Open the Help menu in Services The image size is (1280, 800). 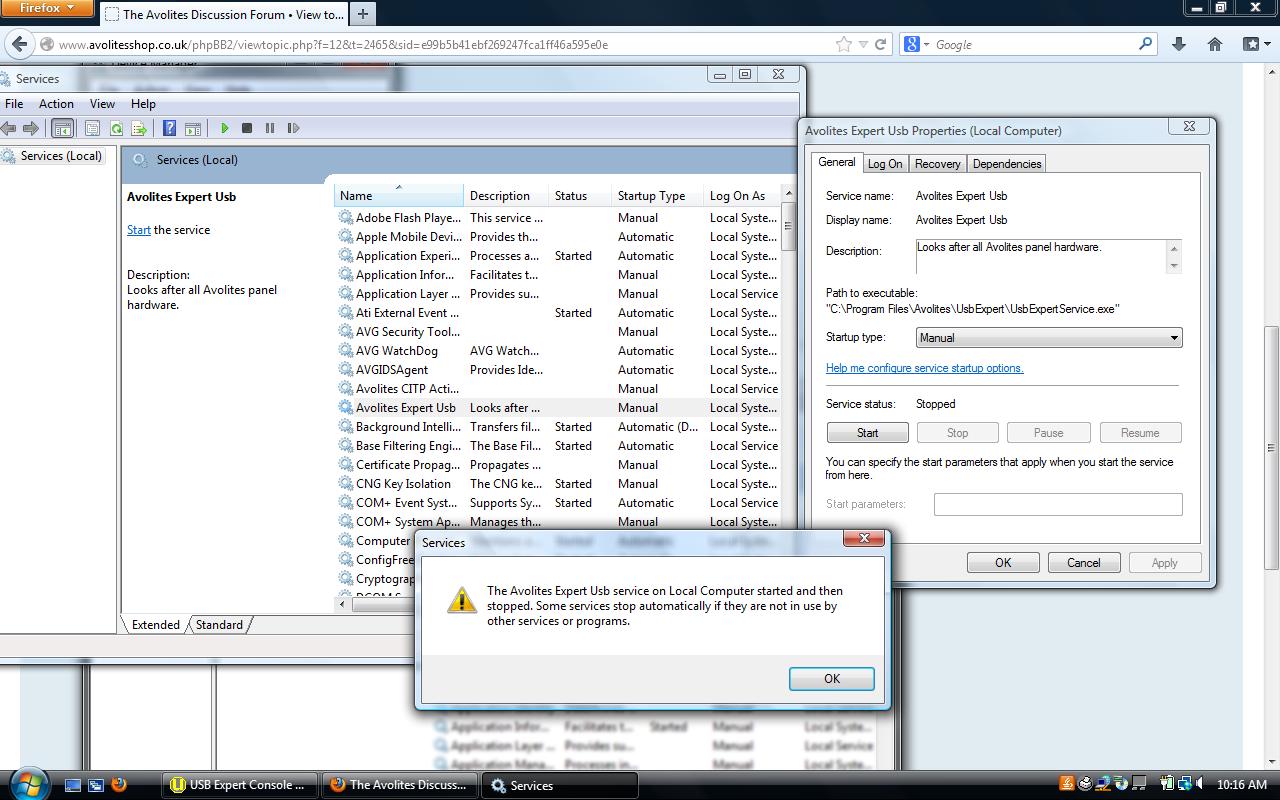(x=143, y=104)
